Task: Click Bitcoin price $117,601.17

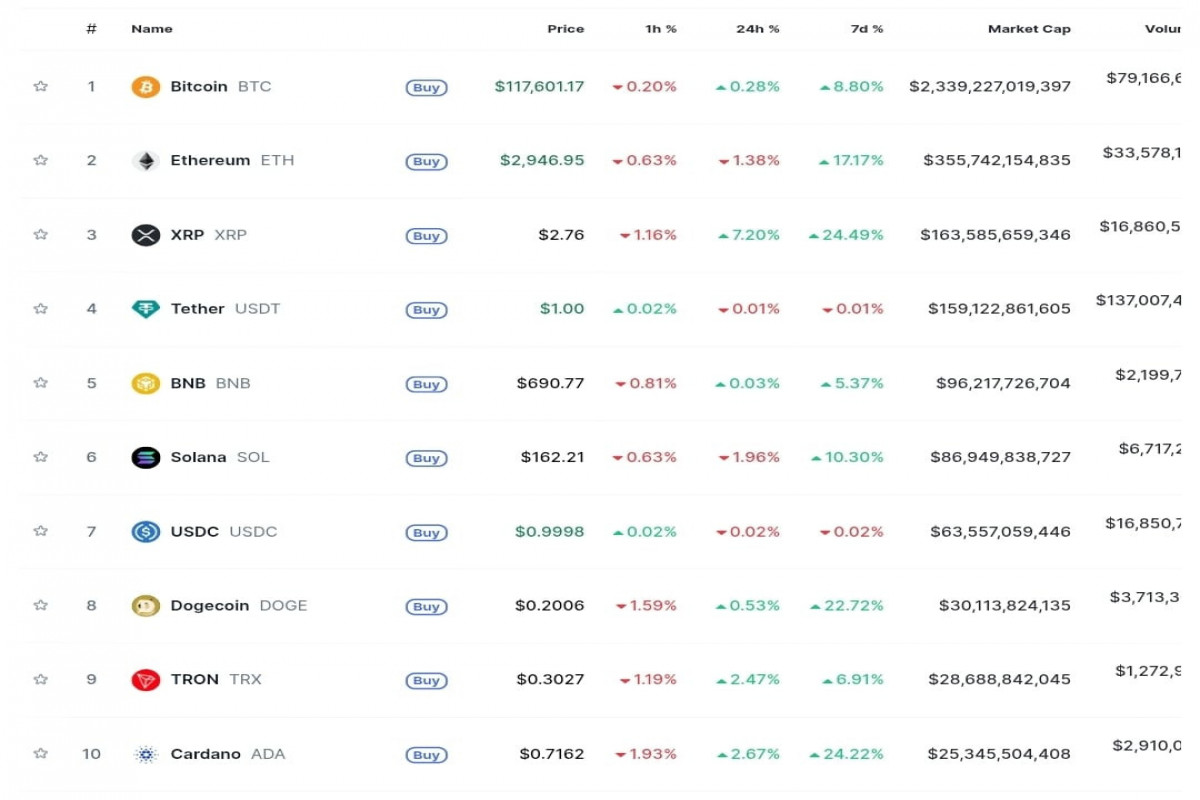Action: pos(539,86)
